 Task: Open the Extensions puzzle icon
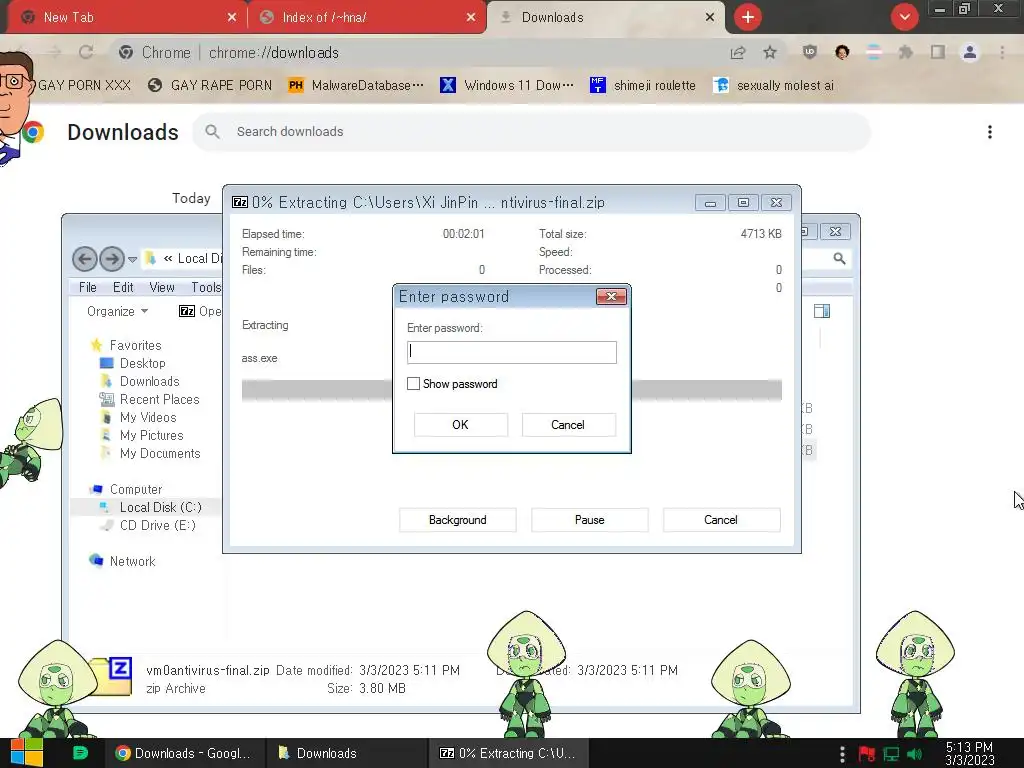[905, 52]
